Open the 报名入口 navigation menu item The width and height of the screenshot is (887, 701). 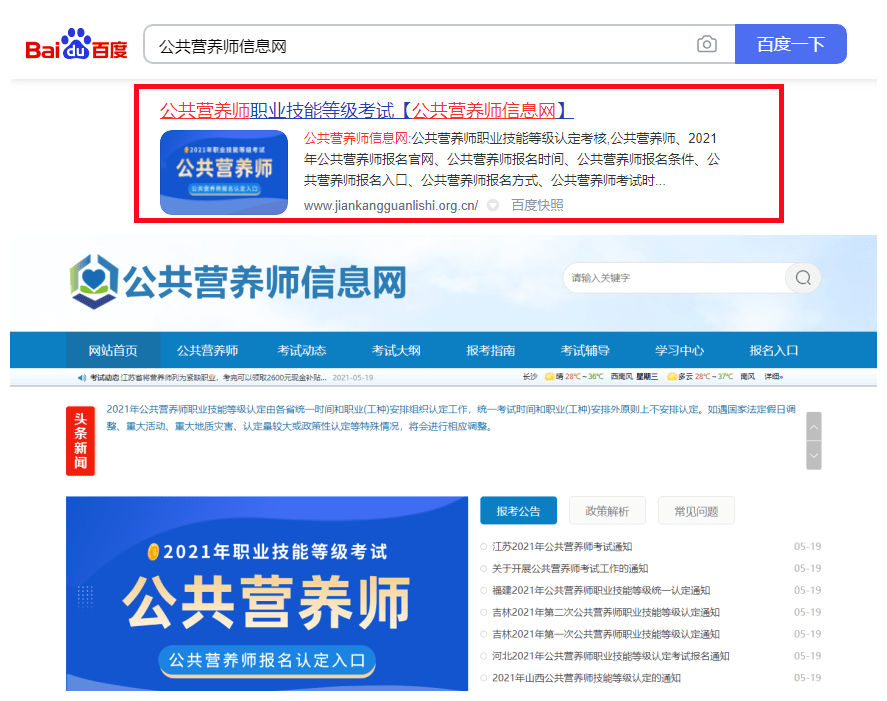(774, 350)
